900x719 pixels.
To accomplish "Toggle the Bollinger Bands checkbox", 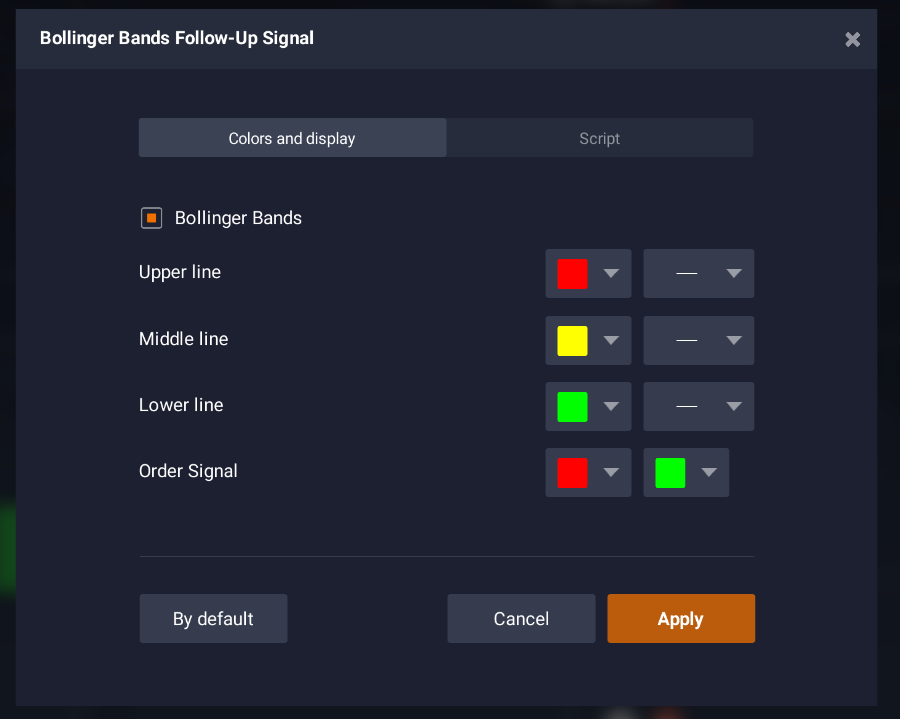I will 151,218.
